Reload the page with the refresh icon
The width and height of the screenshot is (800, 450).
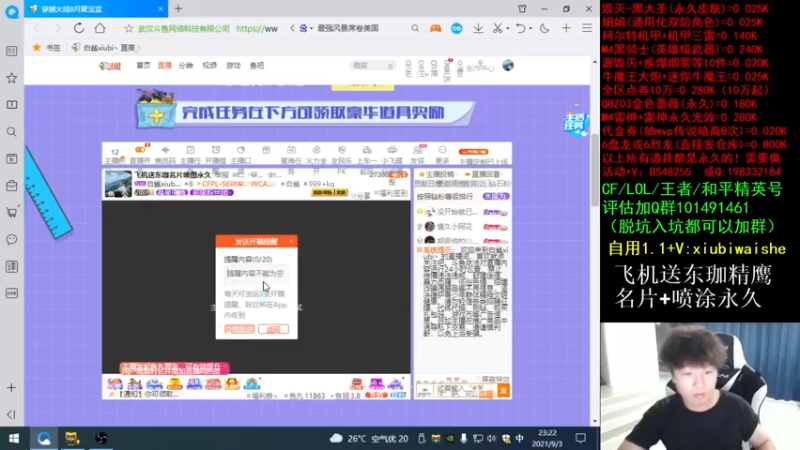click(x=79, y=28)
